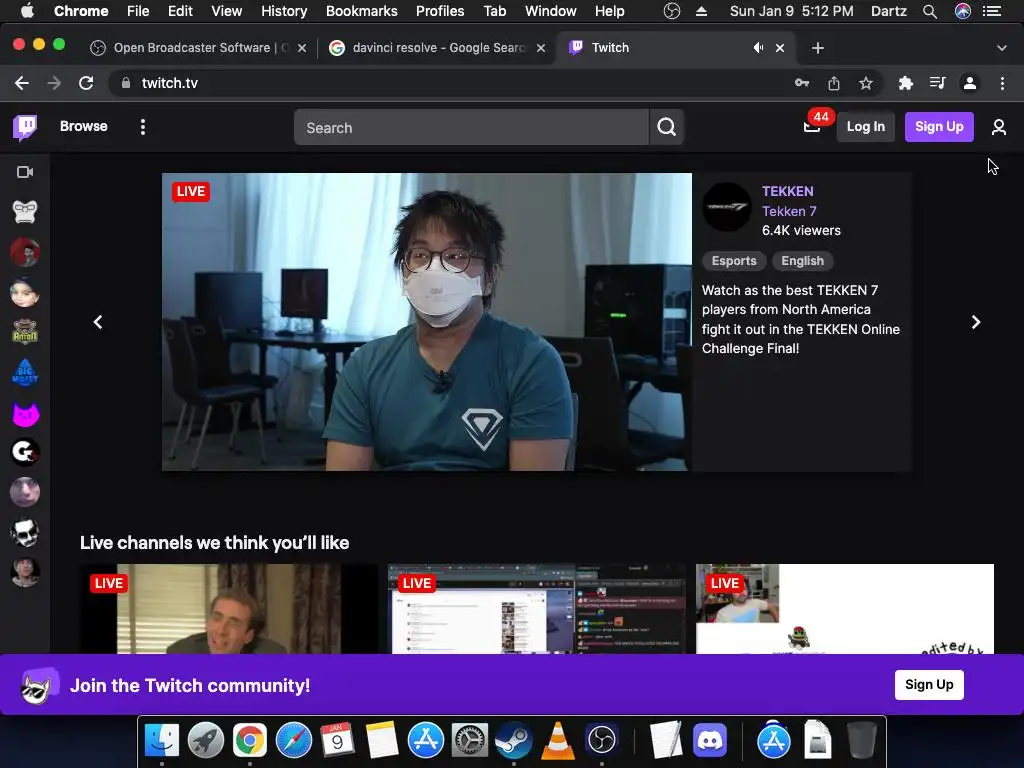The image size is (1024, 768).
Task: Open the Big Moist channel avatar
Action: click(x=25, y=372)
